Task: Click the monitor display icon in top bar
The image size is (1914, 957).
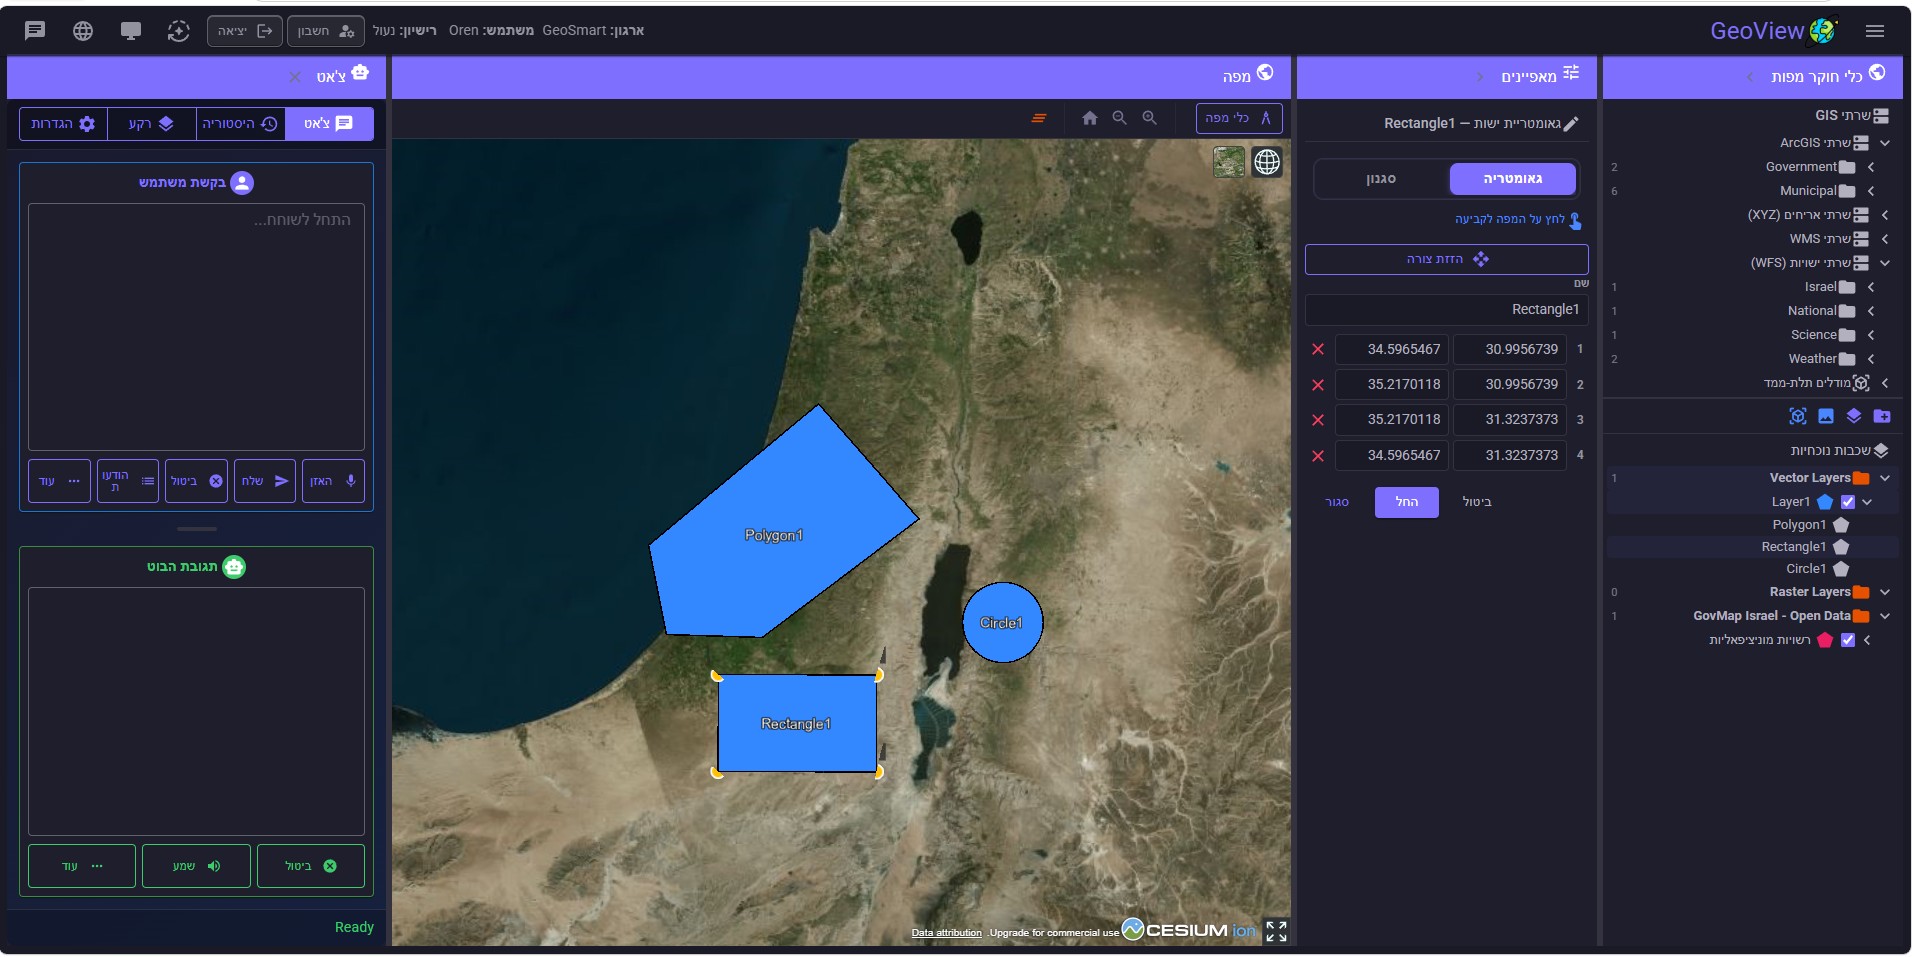Action: tap(131, 31)
